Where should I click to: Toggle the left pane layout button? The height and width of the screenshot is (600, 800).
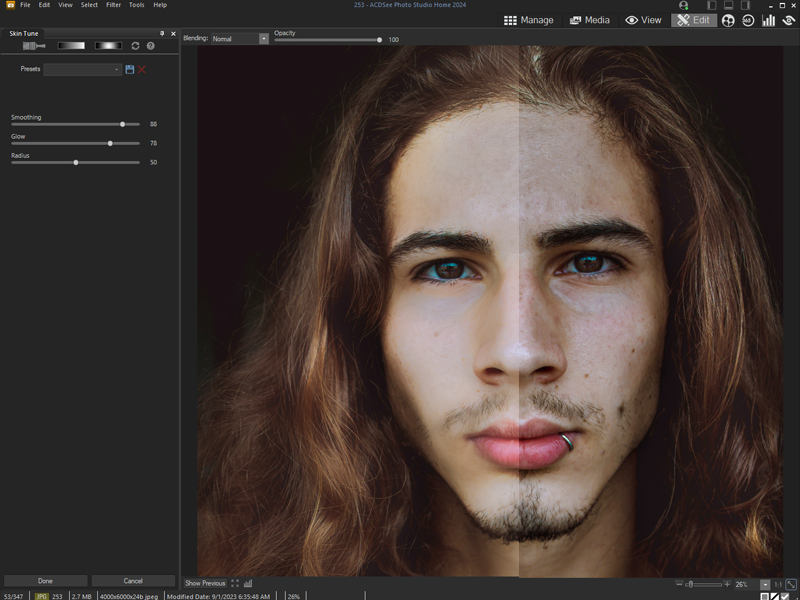pyautogui.click(x=712, y=5)
